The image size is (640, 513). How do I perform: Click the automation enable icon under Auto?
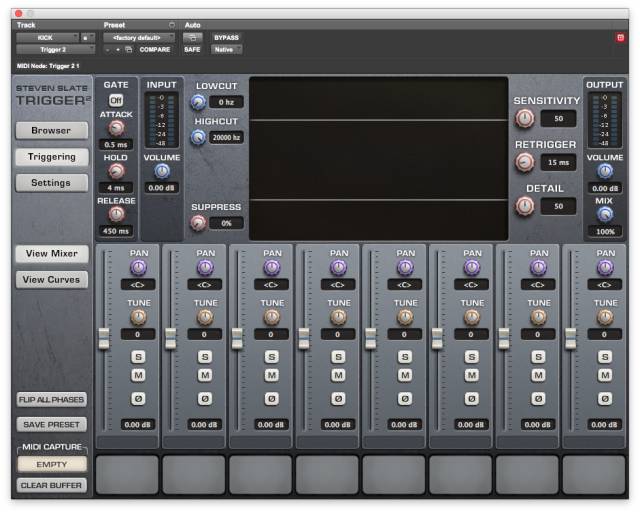pos(192,38)
